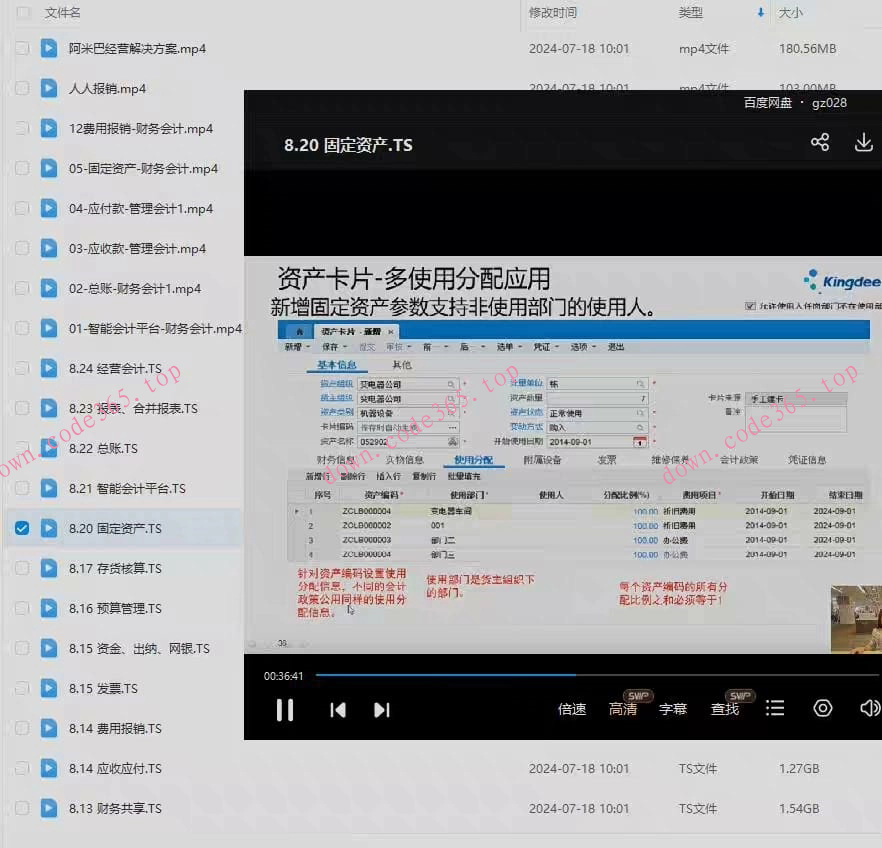Click the video icon of 8.15 发票.TS
The height and width of the screenshot is (848, 882).
pos(49,688)
